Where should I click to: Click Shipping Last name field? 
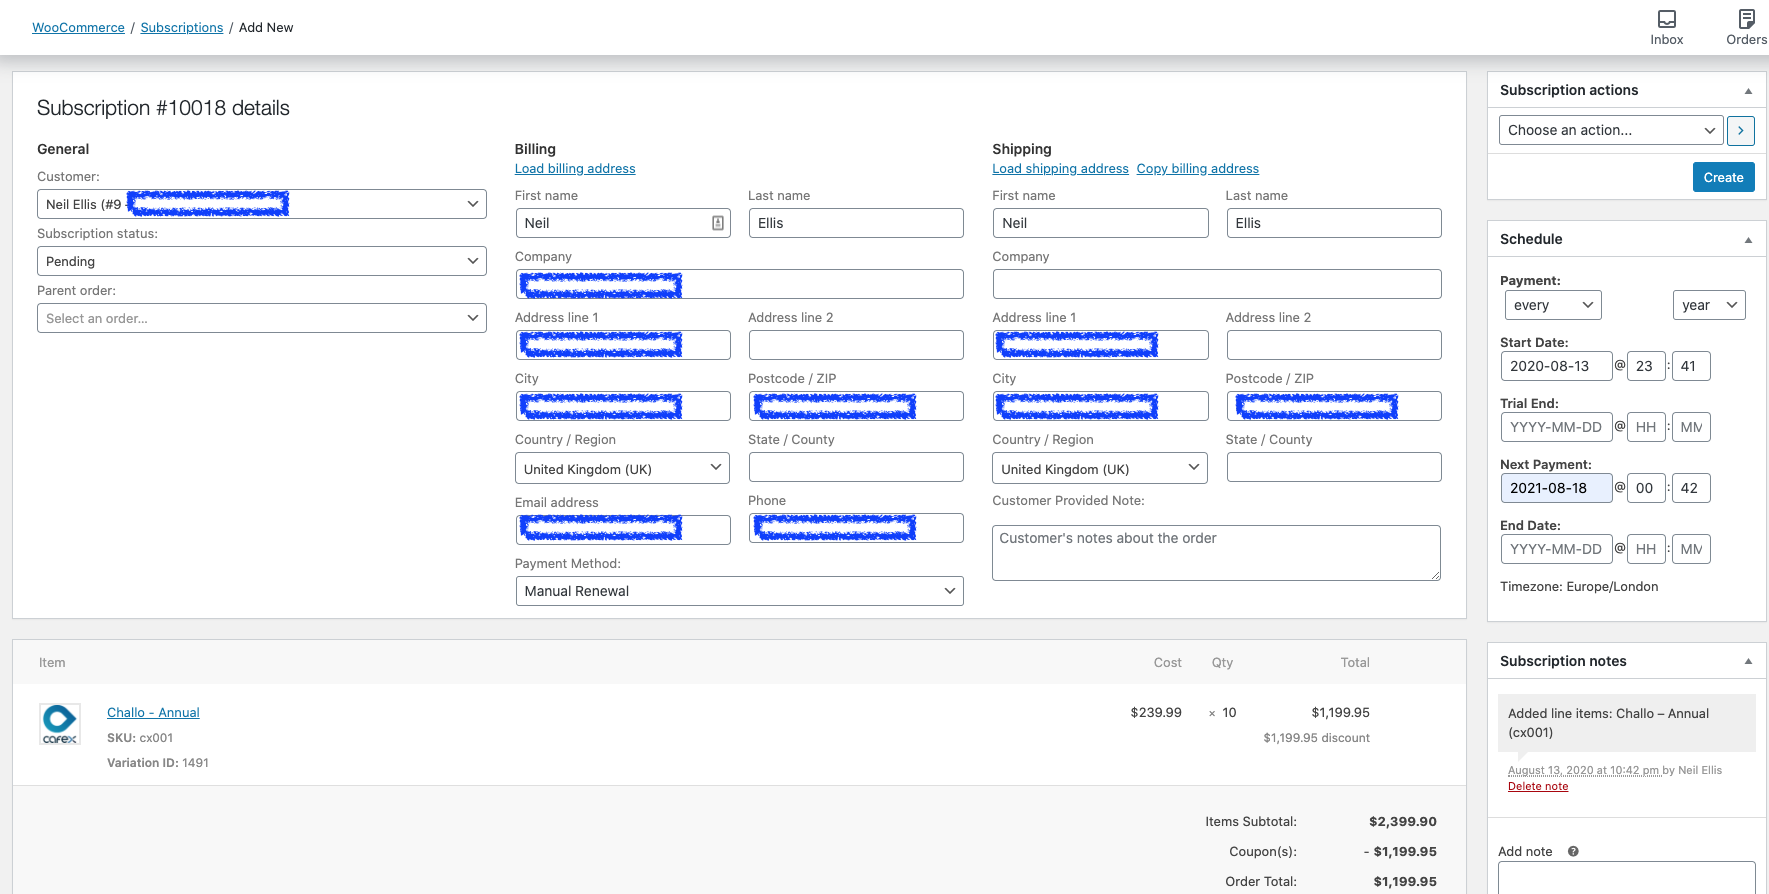[x=1334, y=223]
